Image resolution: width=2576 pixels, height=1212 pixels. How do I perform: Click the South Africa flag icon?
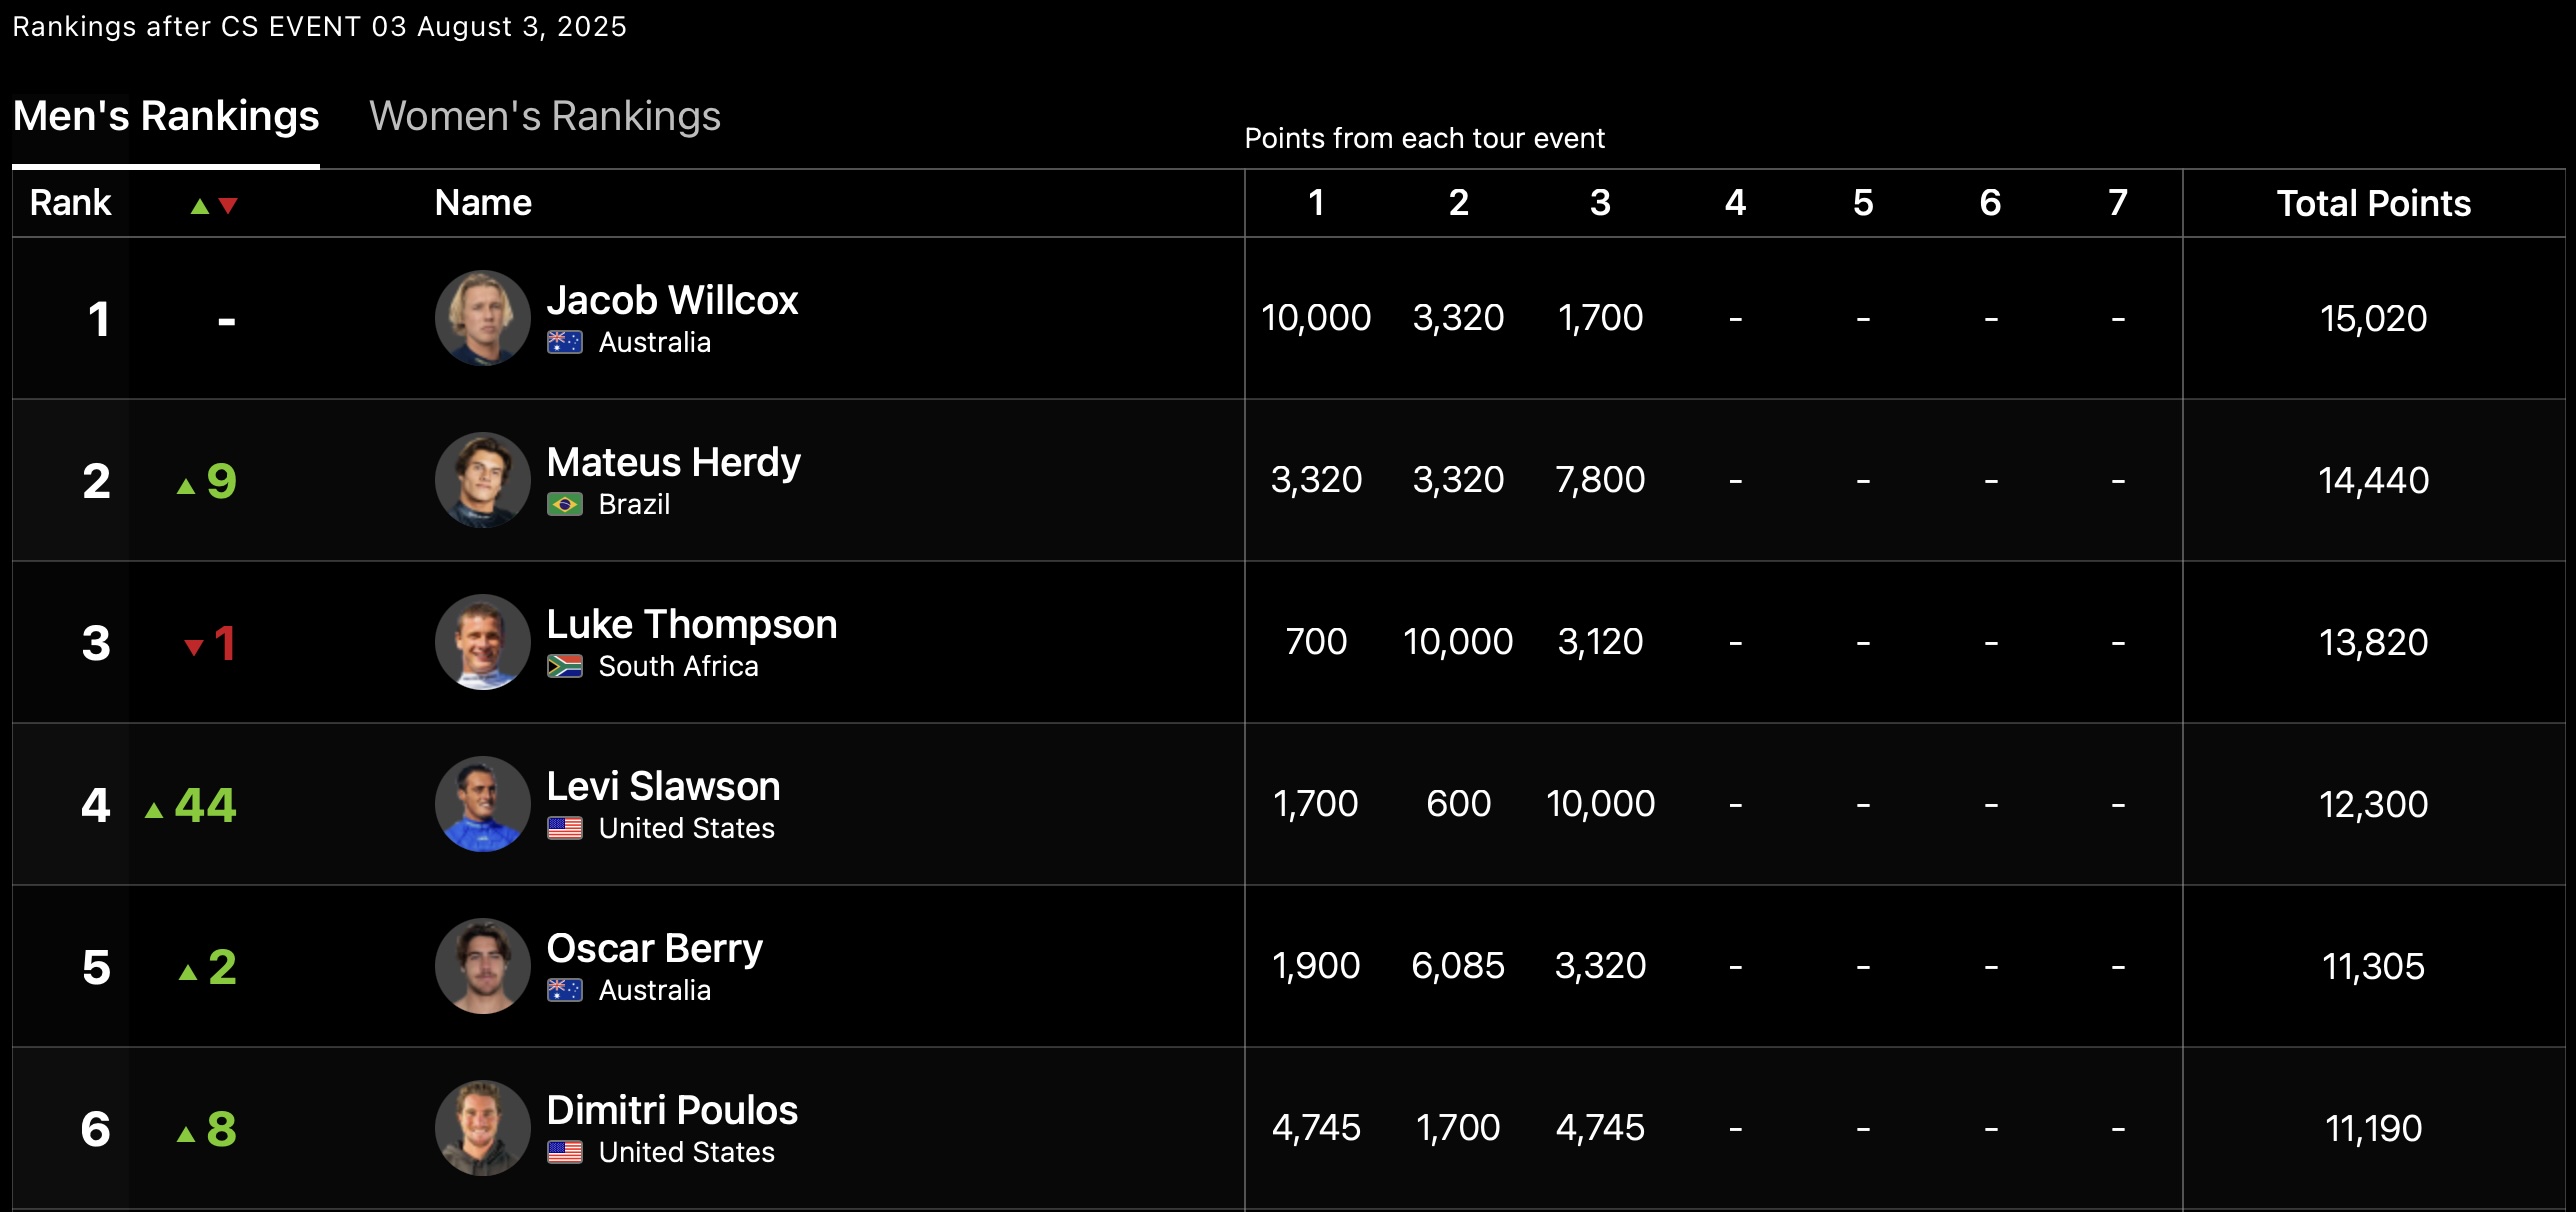pyautogui.click(x=565, y=667)
